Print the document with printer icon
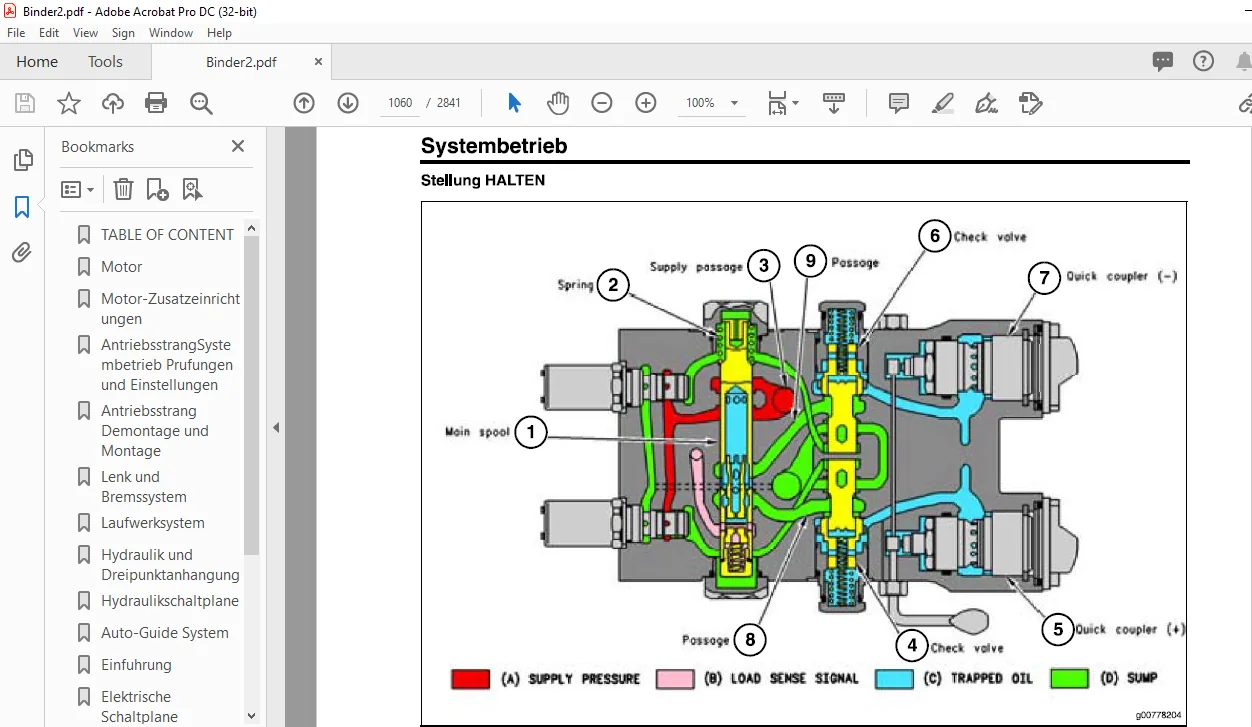This screenshot has height=727, width=1252. tap(156, 103)
